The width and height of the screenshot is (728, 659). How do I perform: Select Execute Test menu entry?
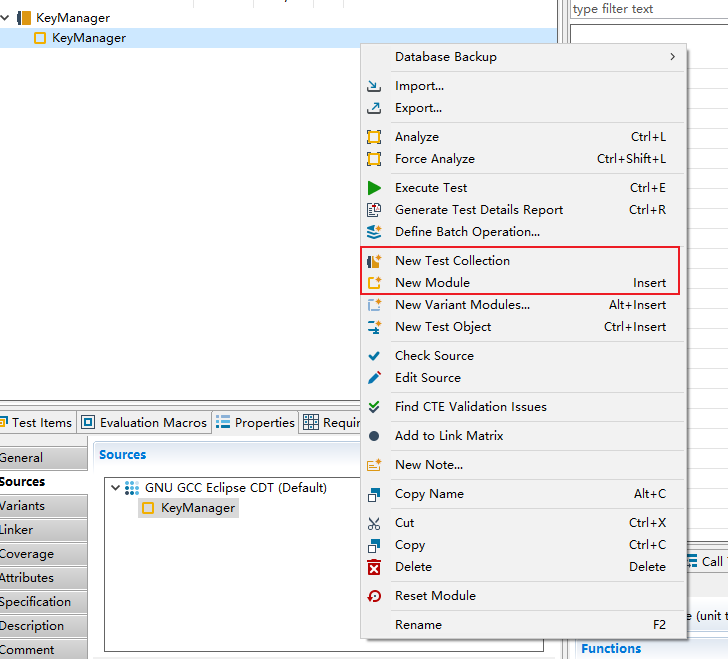pos(523,188)
